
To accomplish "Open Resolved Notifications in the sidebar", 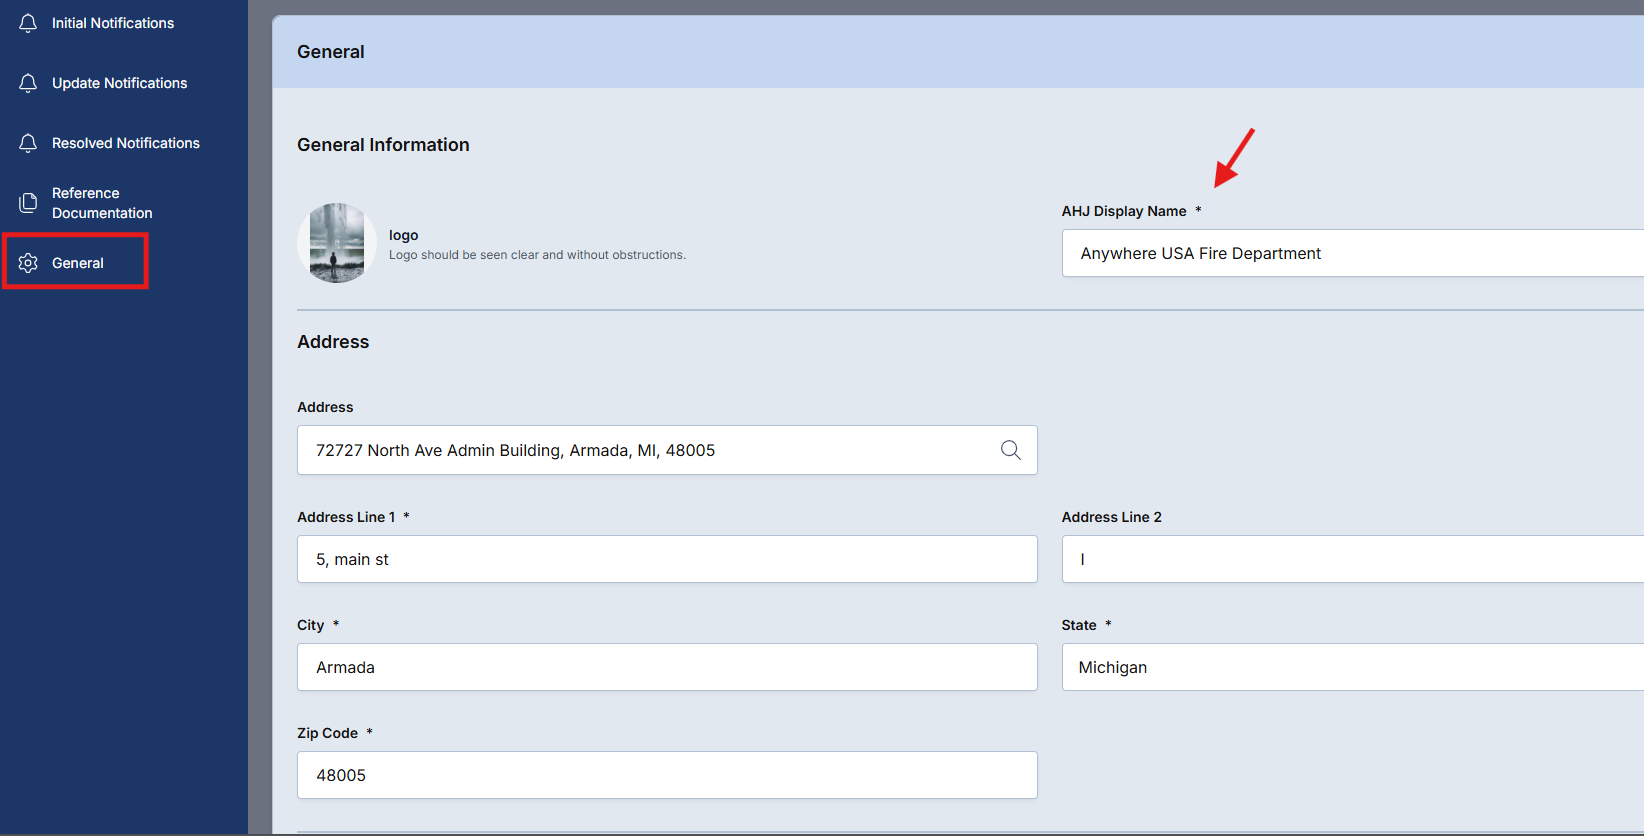I will tap(124, 143).
